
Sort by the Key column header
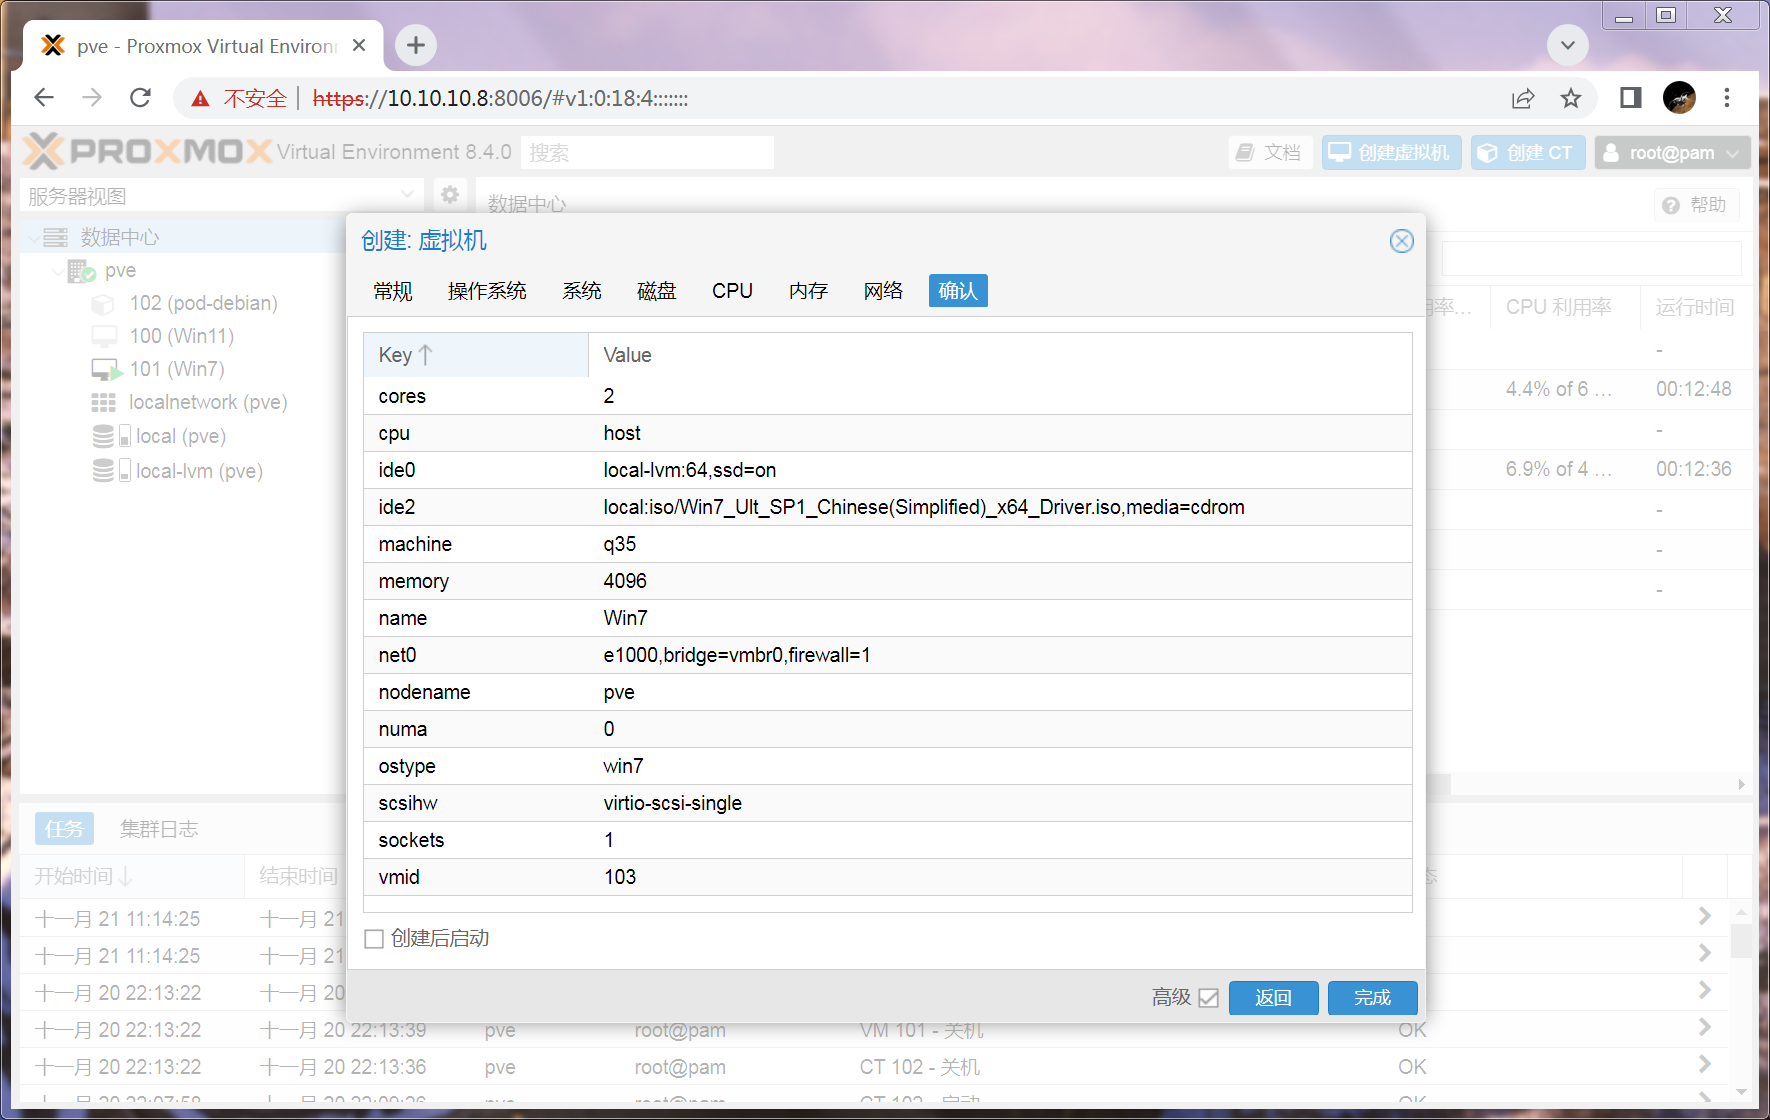[475, 355]
